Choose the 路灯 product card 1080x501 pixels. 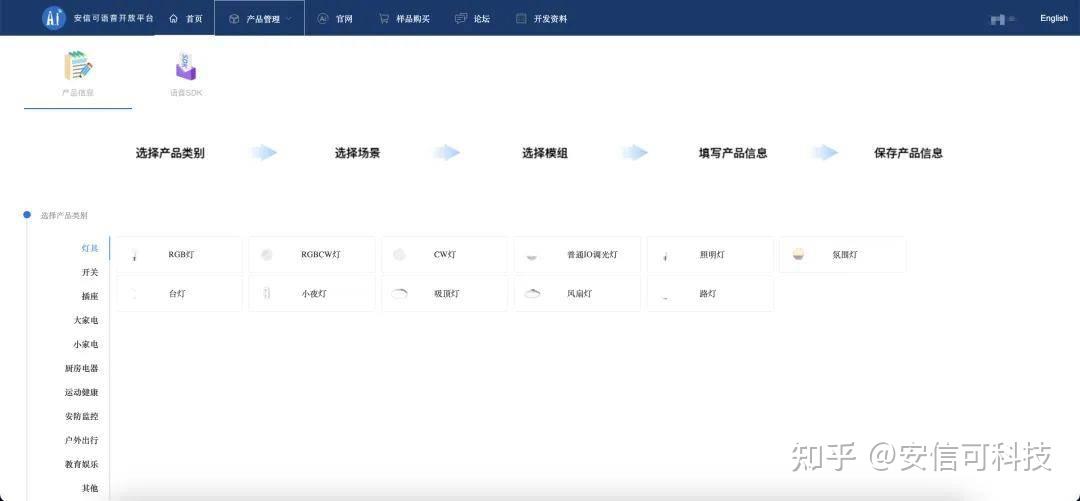(710, 294)
